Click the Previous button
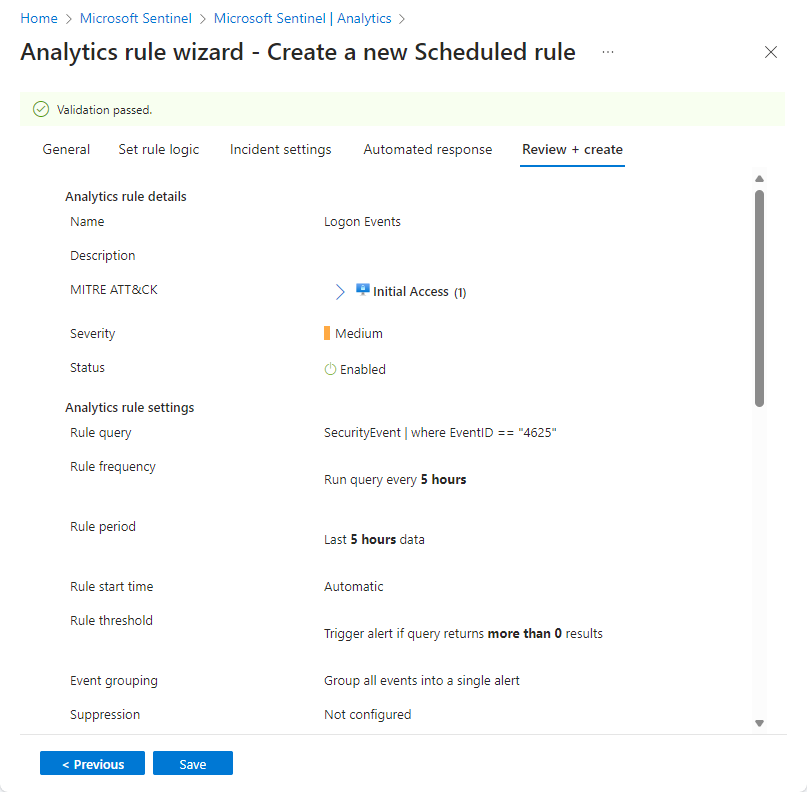Image resolution: width=807 pixels, height=792 pixels. click(x=92, y=762)
